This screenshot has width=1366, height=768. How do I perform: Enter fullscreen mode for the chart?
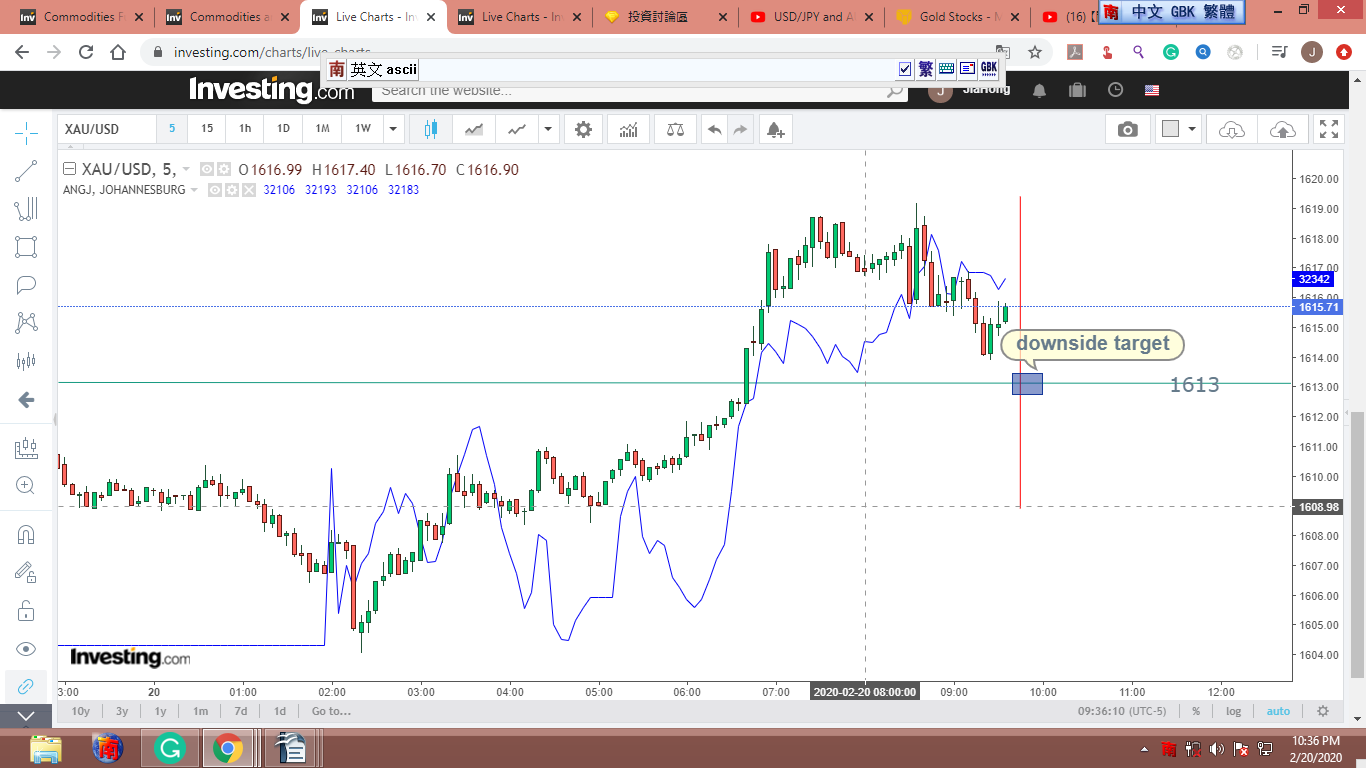click(1328, 129)
